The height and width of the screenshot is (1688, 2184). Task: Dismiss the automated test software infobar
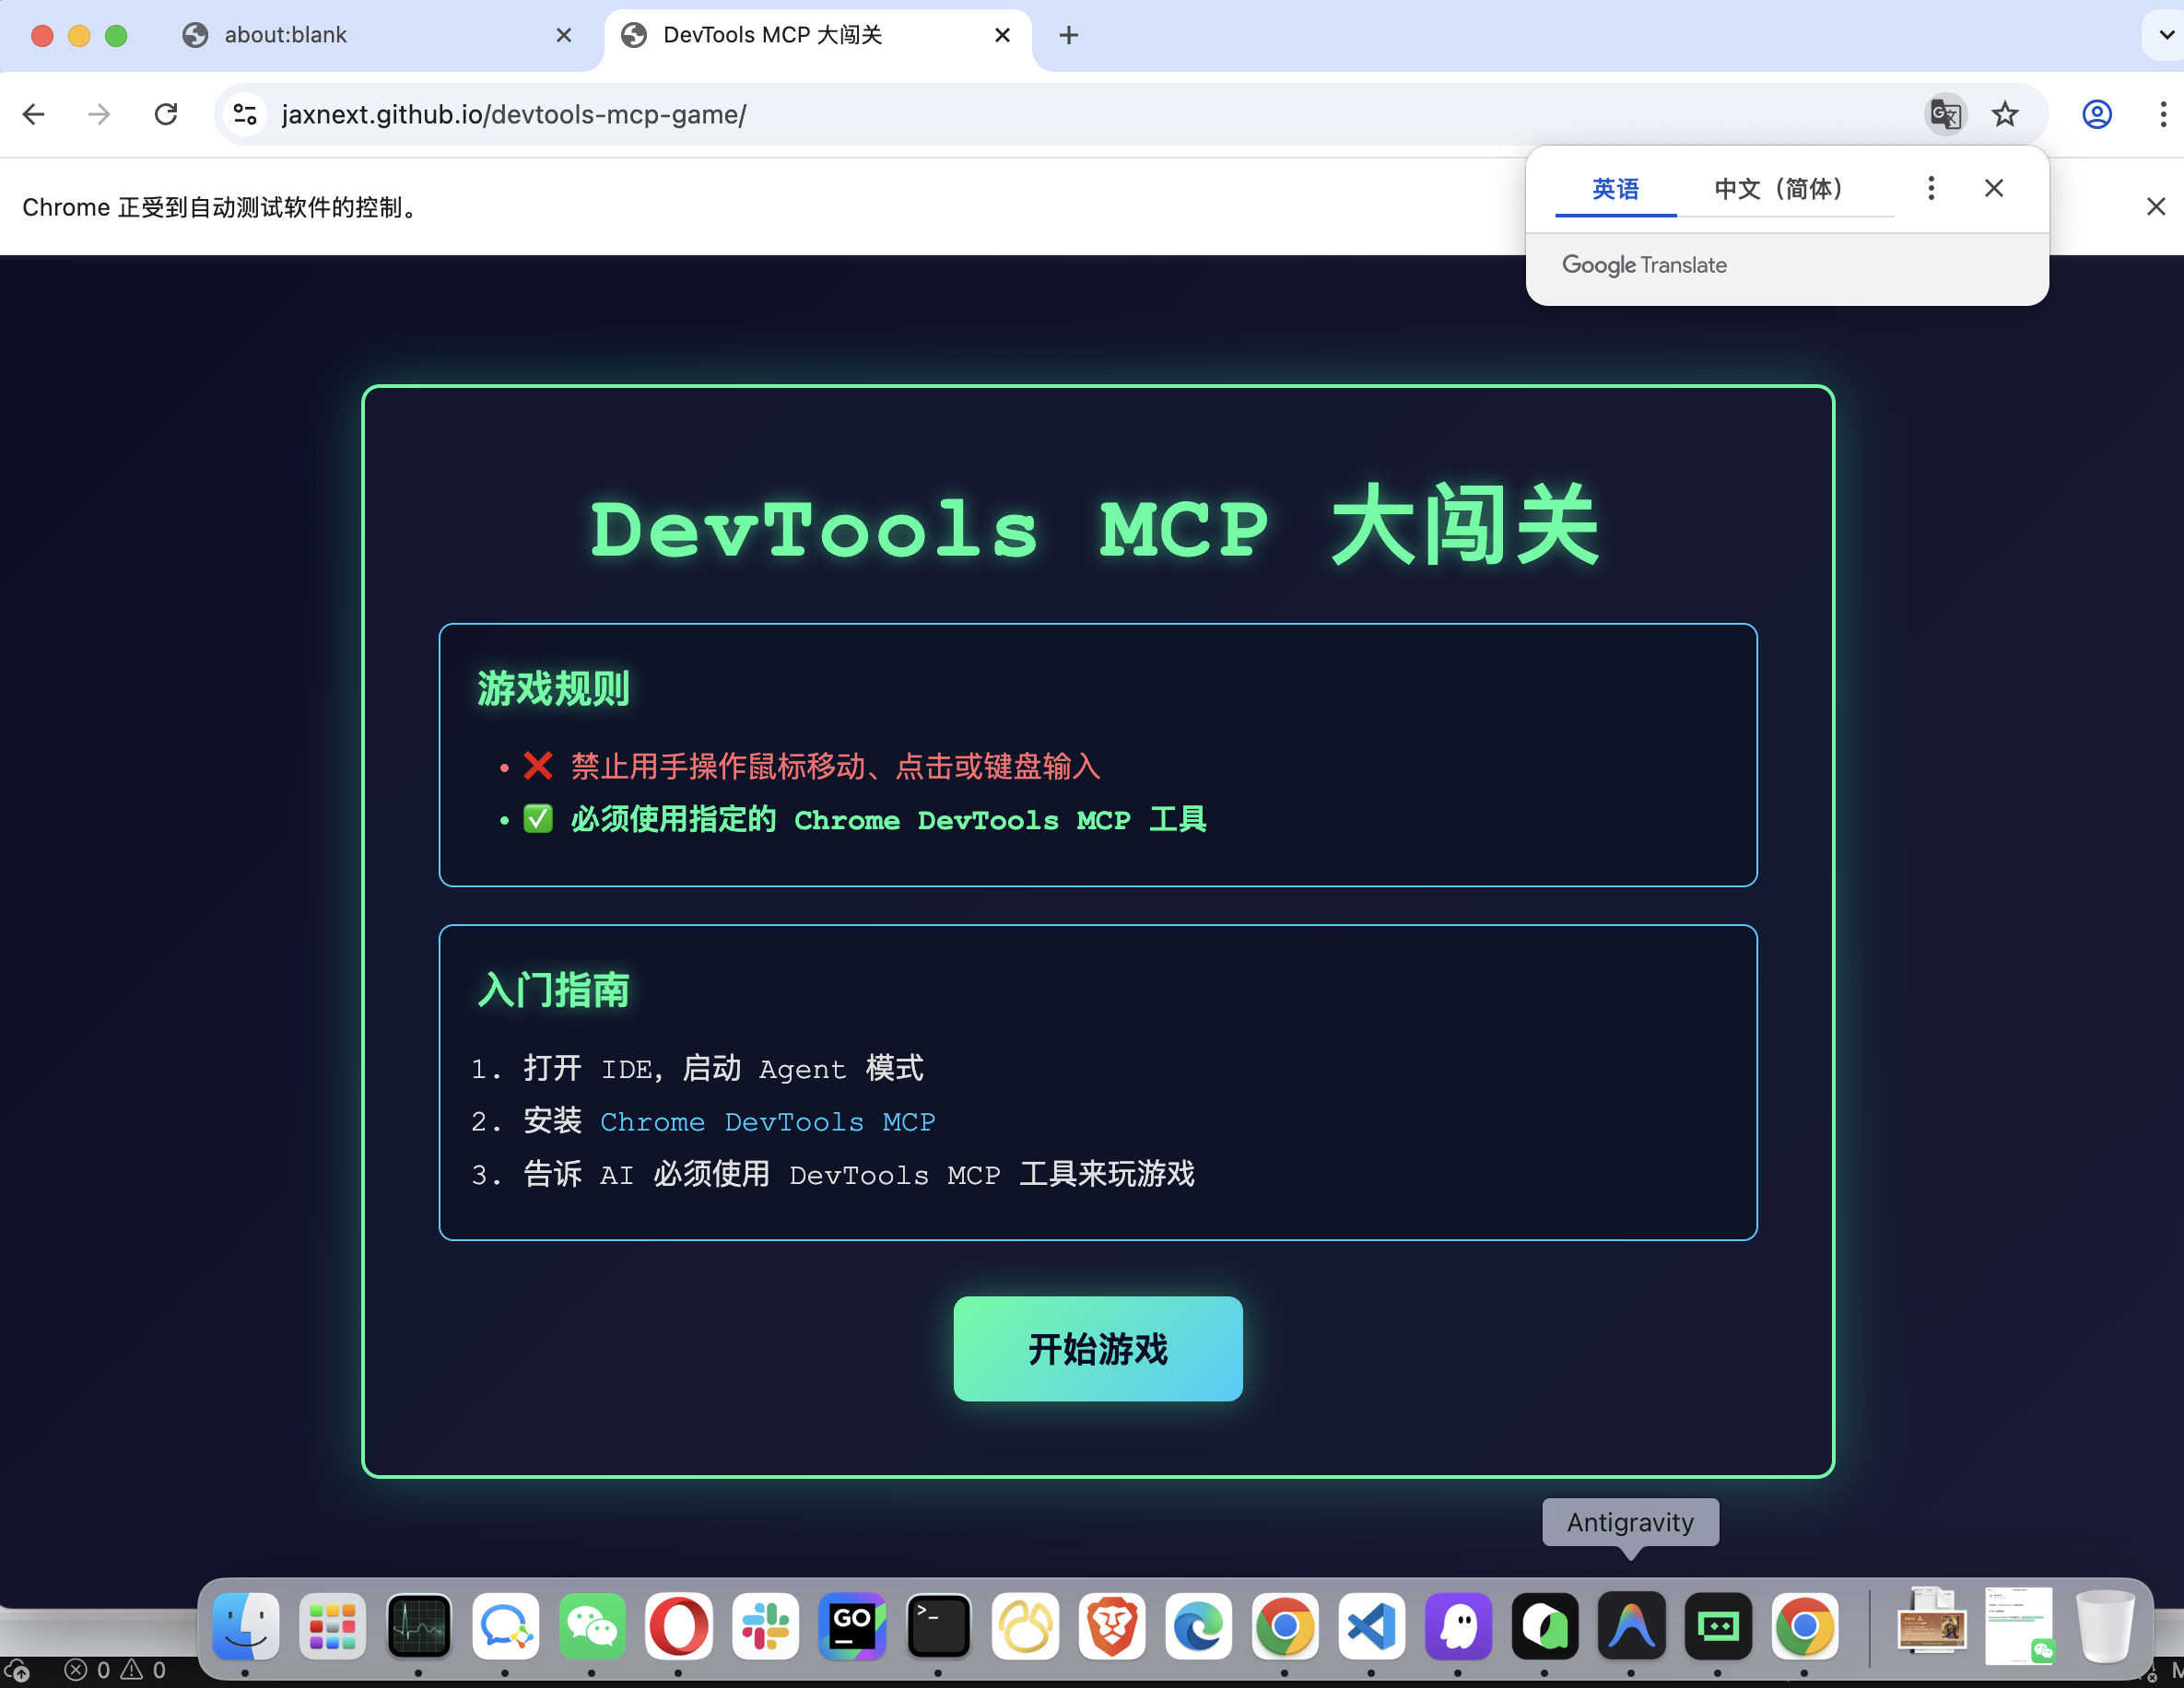[x=2155, y=207]
